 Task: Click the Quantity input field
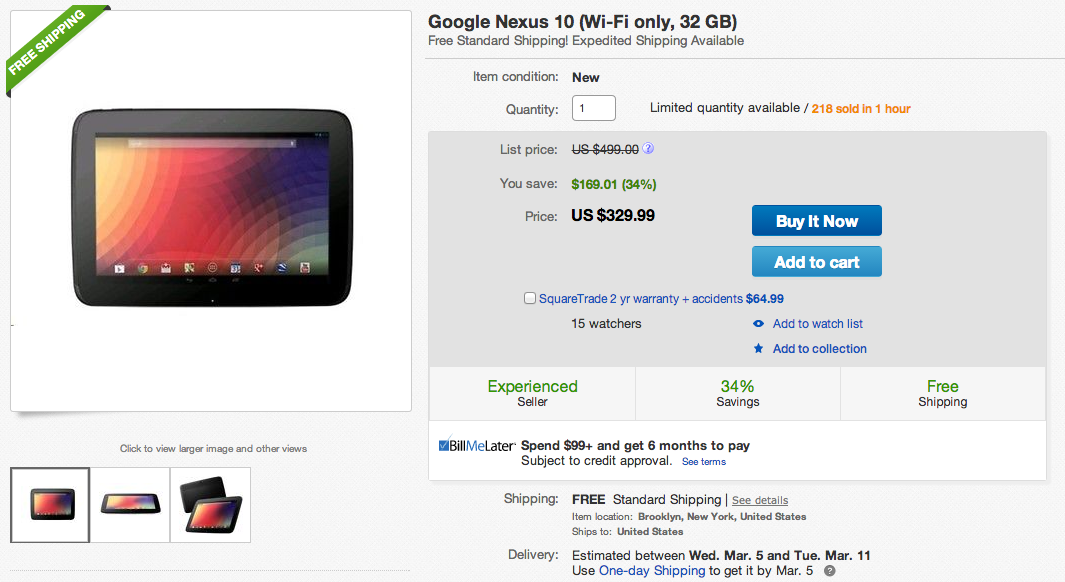pos(593,109)
